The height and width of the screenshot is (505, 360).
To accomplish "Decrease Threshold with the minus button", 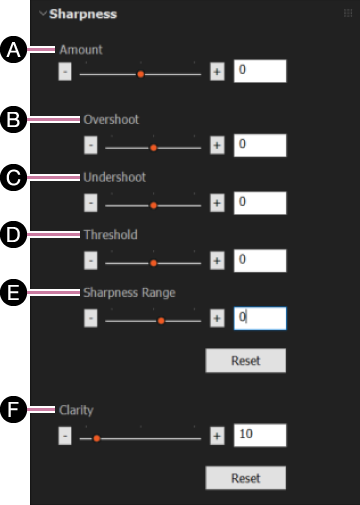I will coord(91,260).
